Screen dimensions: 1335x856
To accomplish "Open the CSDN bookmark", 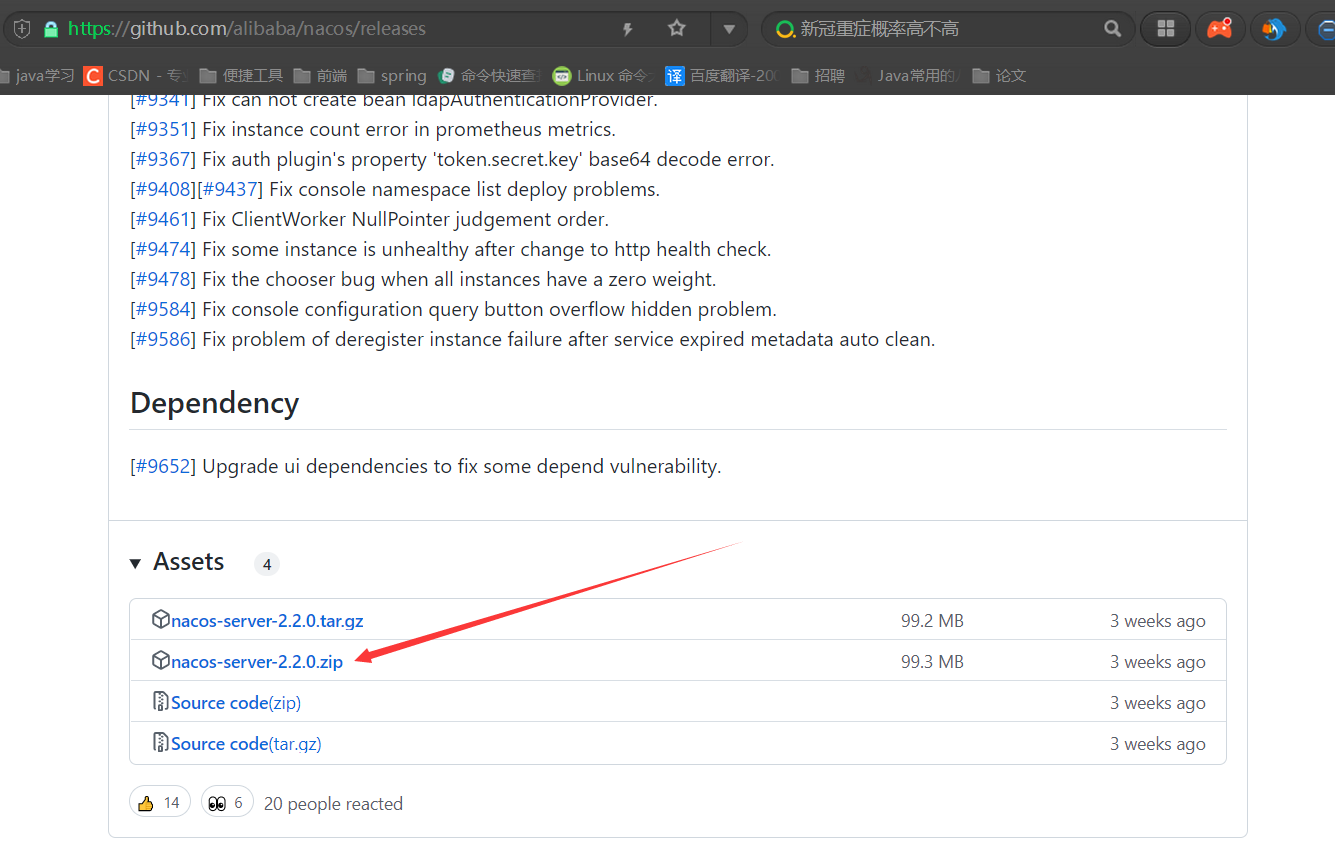I will [x=137, y=75].
